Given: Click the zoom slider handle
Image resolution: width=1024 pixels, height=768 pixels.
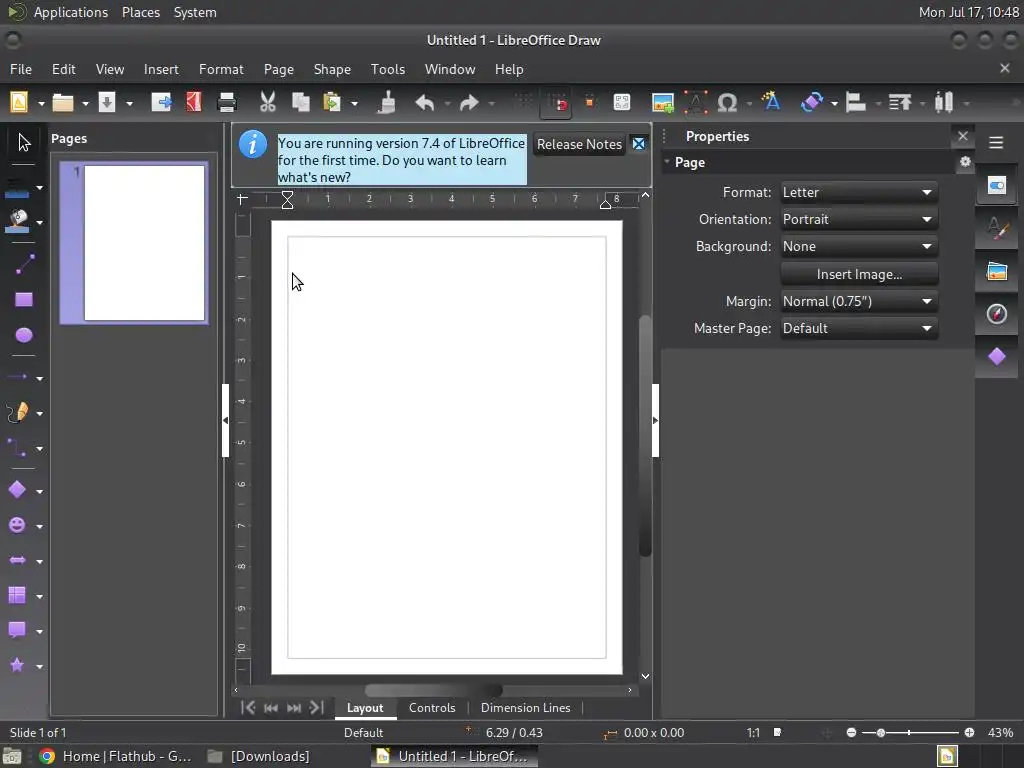Looking at the screenshot, I should [x=880, y=733].
